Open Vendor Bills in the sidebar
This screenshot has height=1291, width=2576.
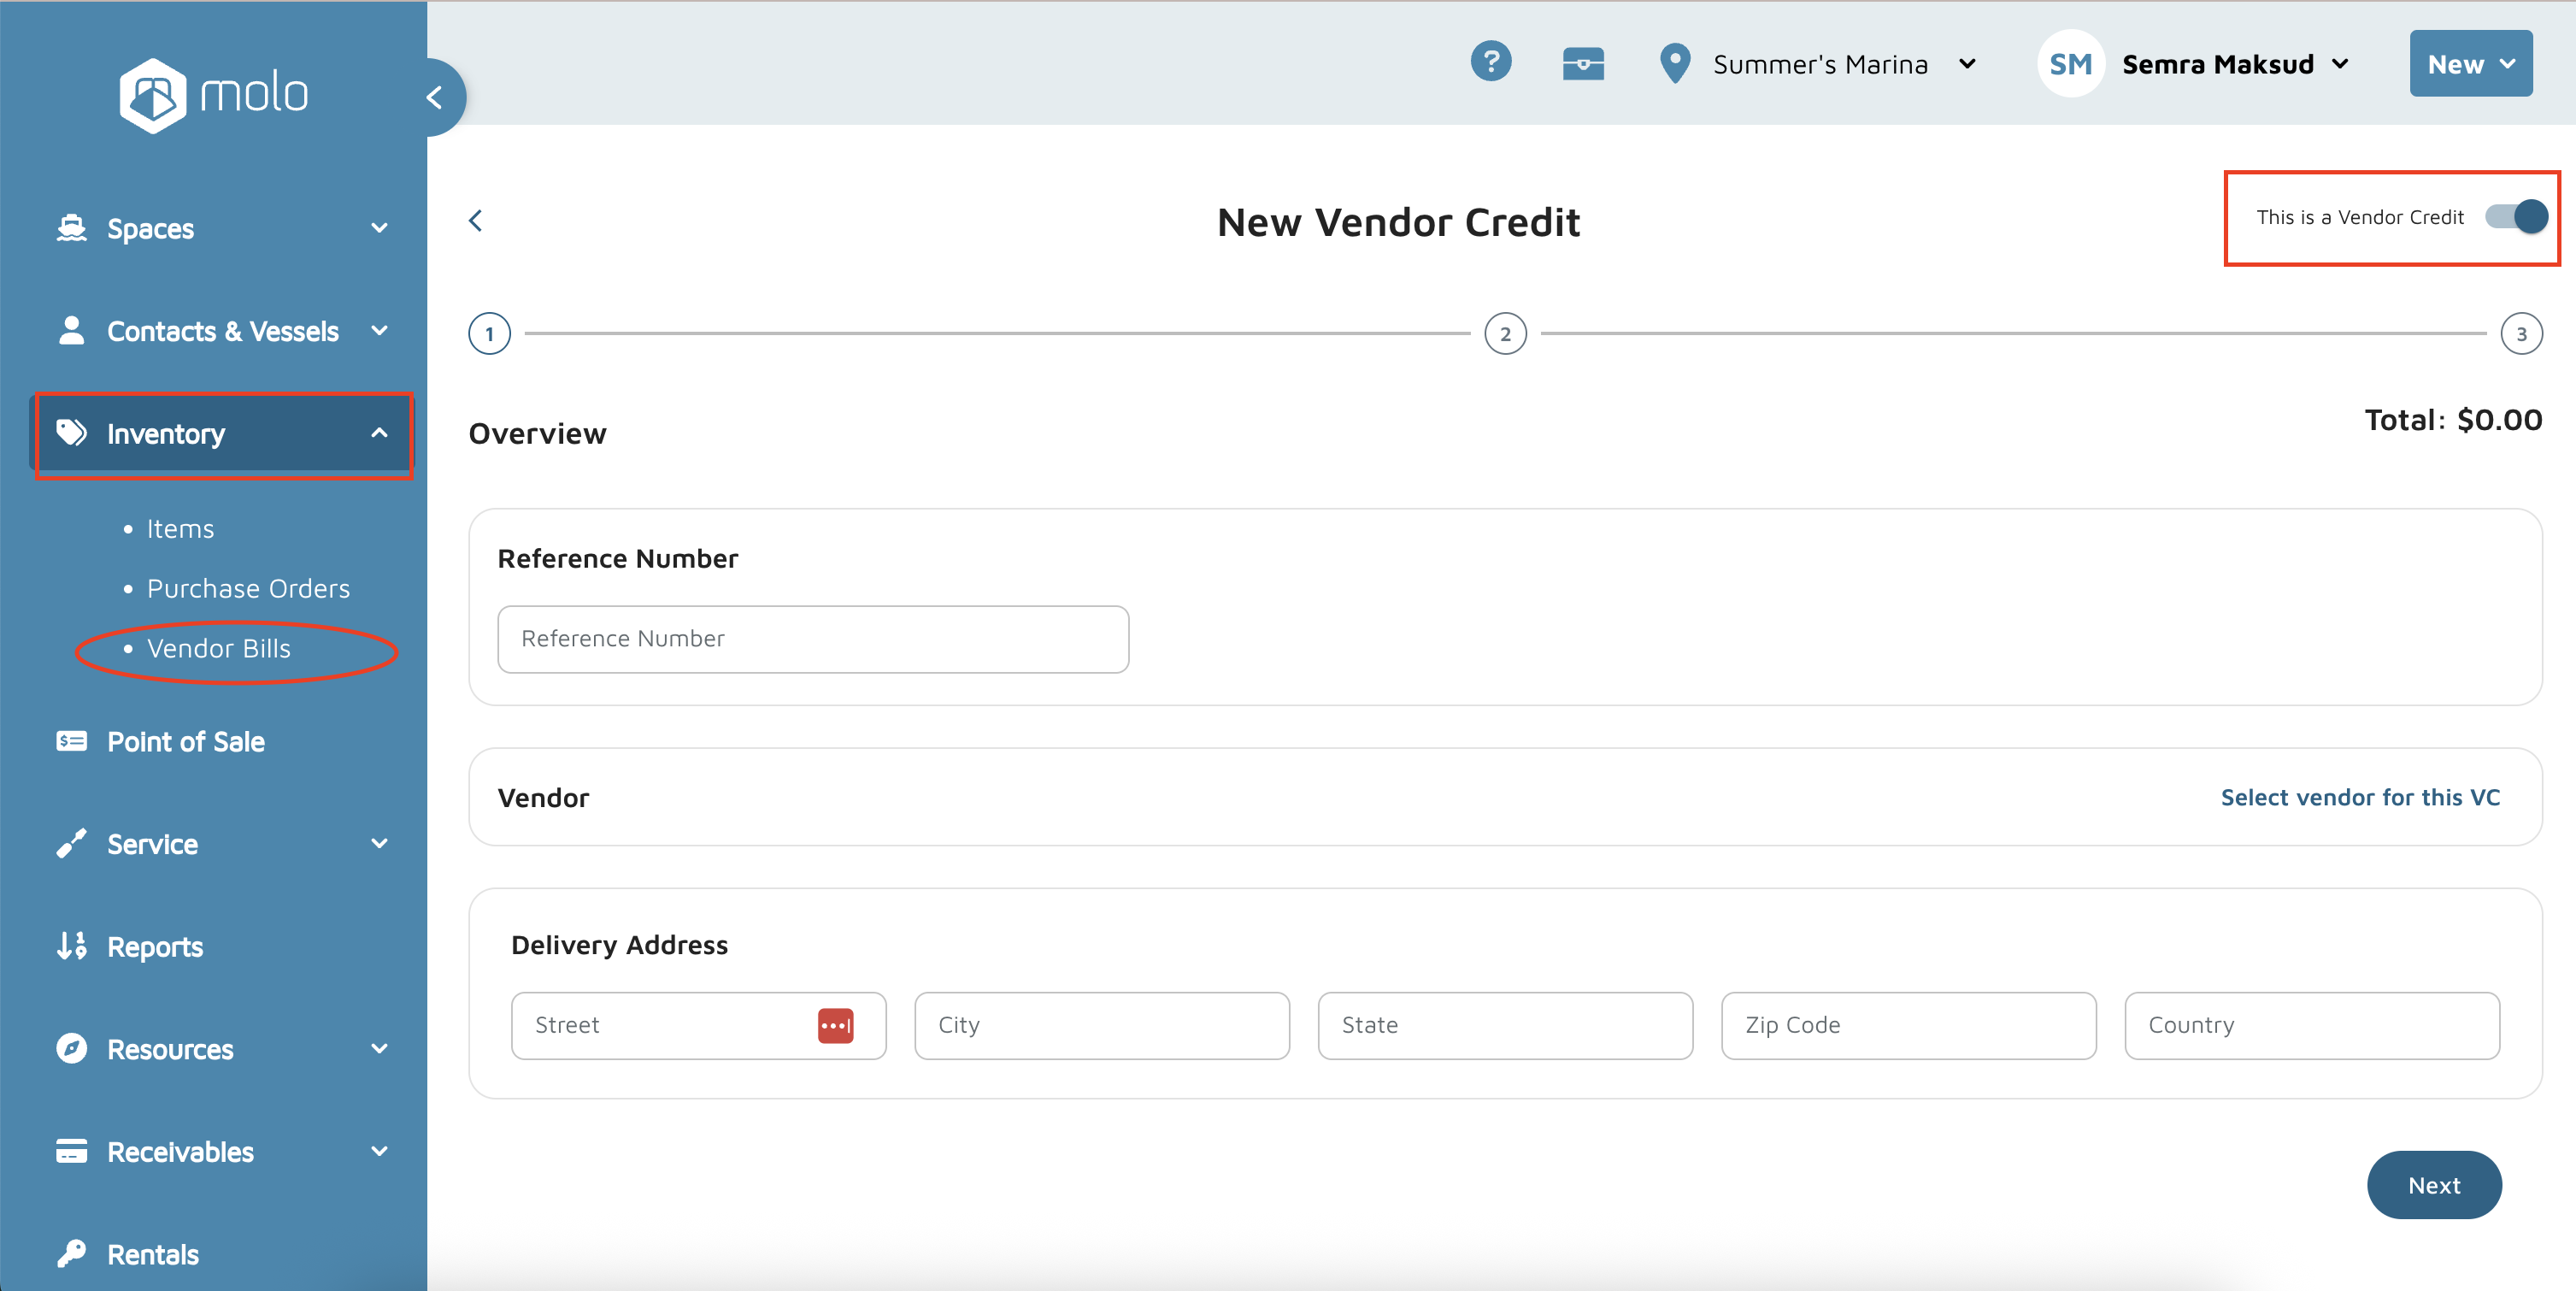pyautogui.click(x=219, y=649)
